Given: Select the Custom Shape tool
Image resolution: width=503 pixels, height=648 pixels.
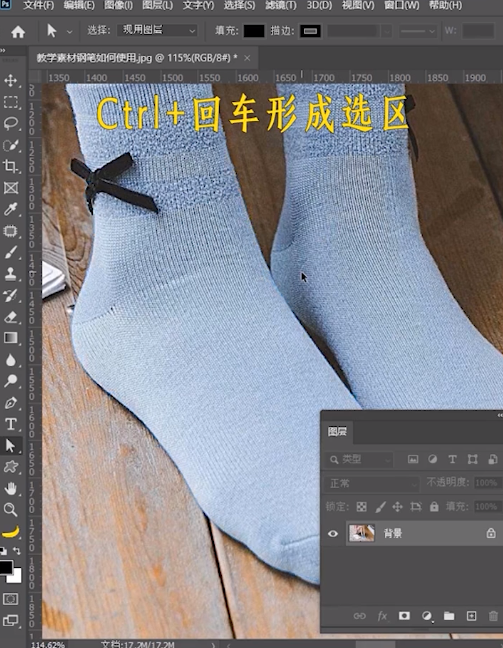Looking at the screenshot, I should pos(11,467).
